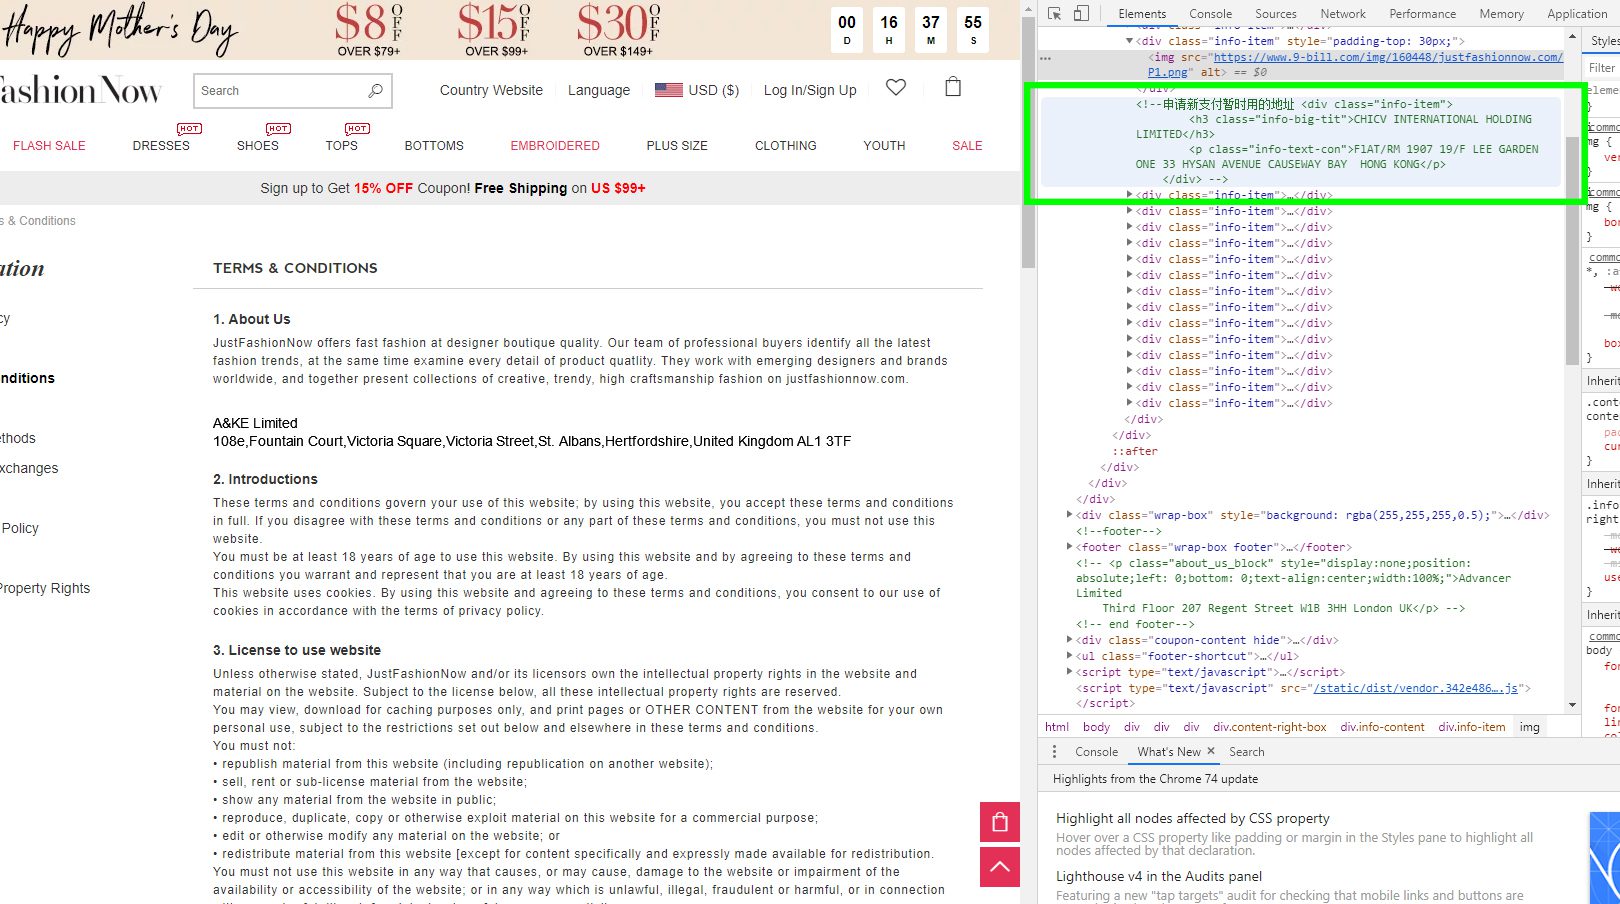Switch to the DevTools Console tab
This screenshot has height=904, width=1620.
pos(1210,14)
